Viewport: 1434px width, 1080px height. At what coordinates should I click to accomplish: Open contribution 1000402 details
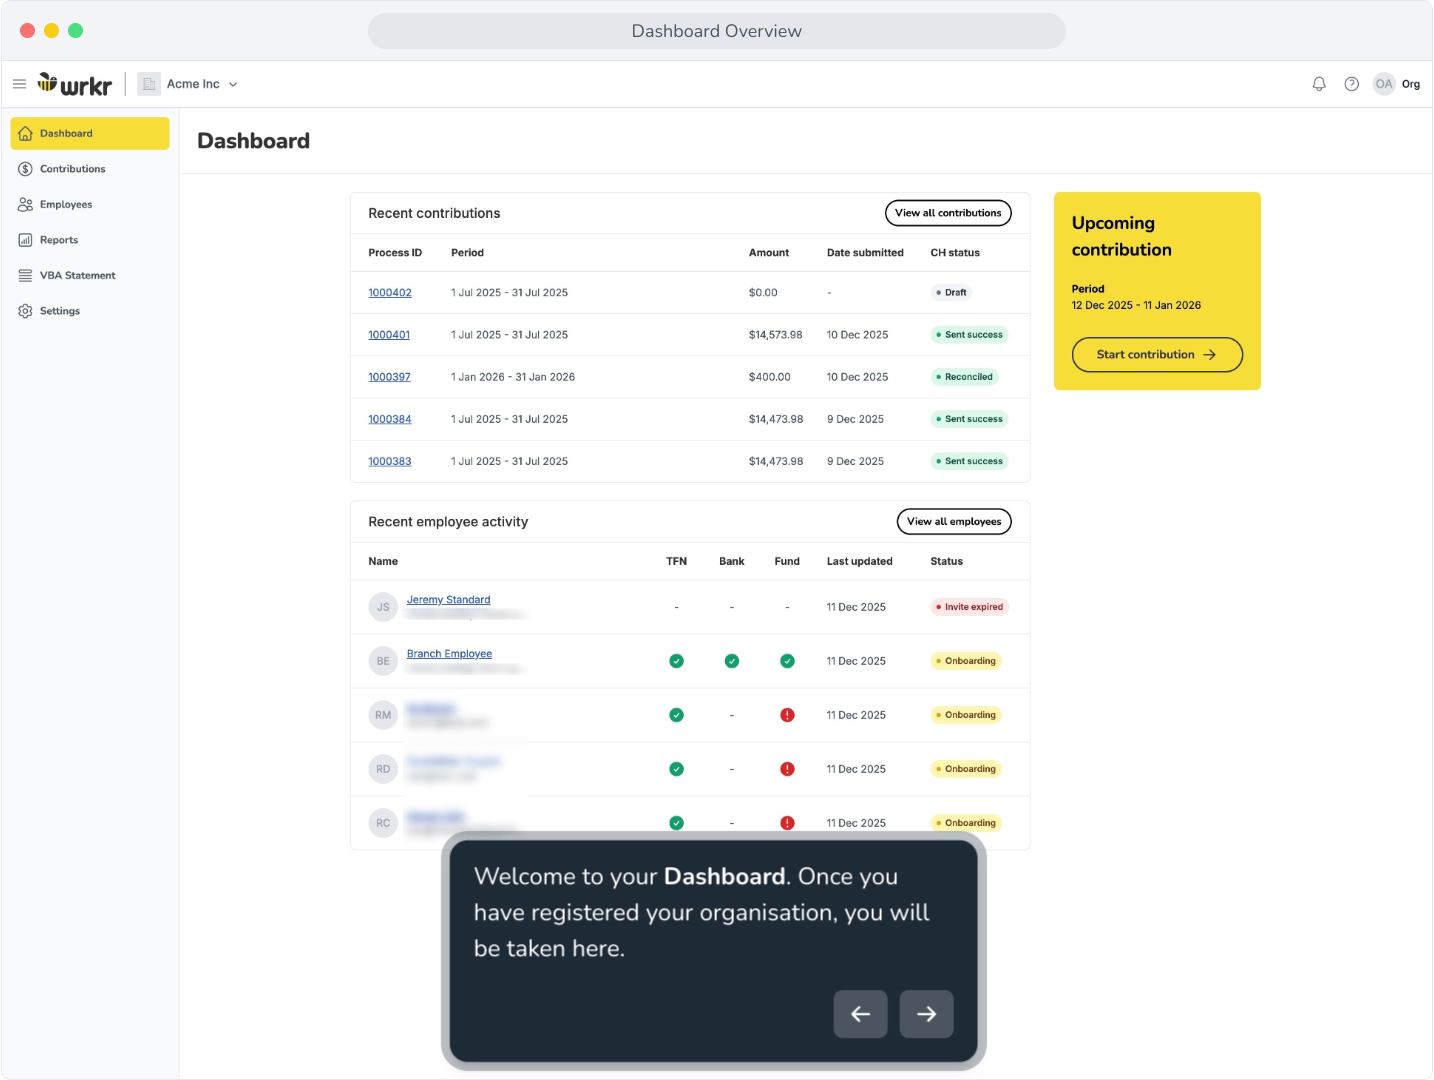389,292
